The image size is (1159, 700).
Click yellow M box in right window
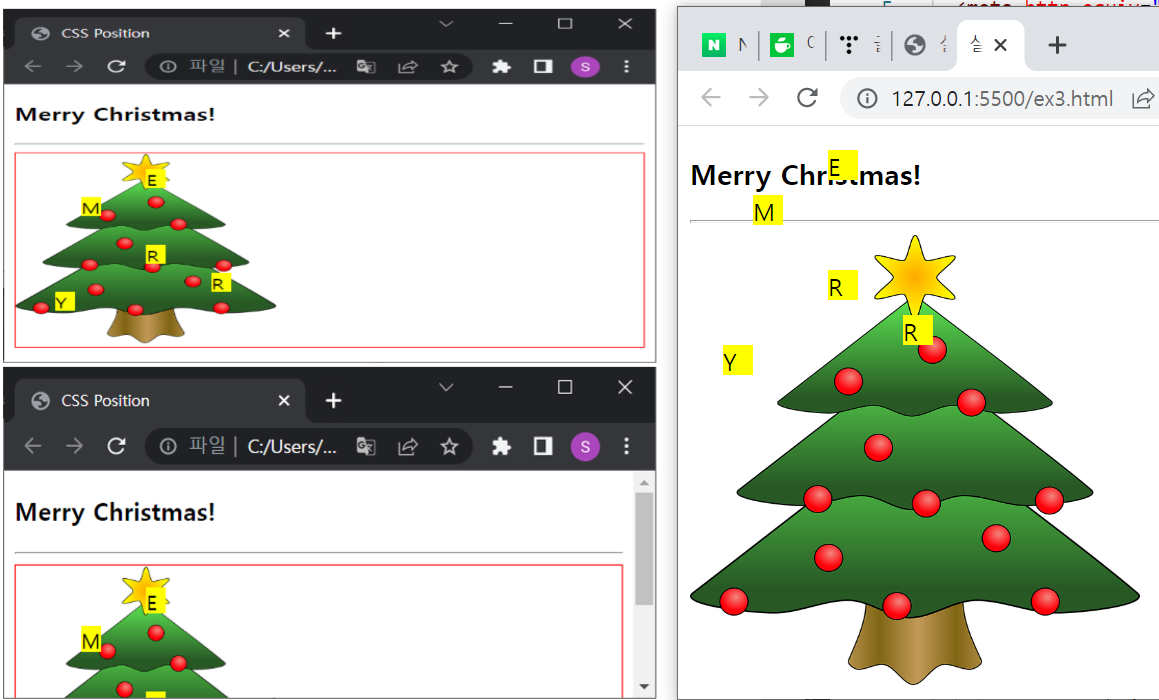768,210
